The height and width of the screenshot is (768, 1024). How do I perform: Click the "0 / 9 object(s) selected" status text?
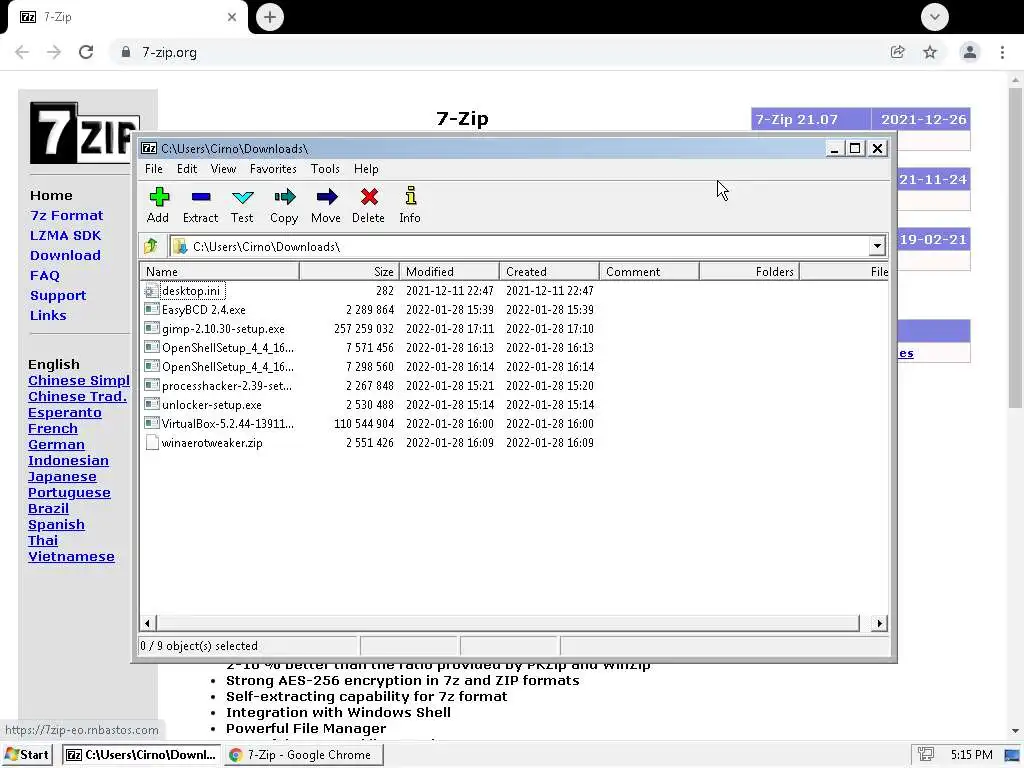coord(199,646)
